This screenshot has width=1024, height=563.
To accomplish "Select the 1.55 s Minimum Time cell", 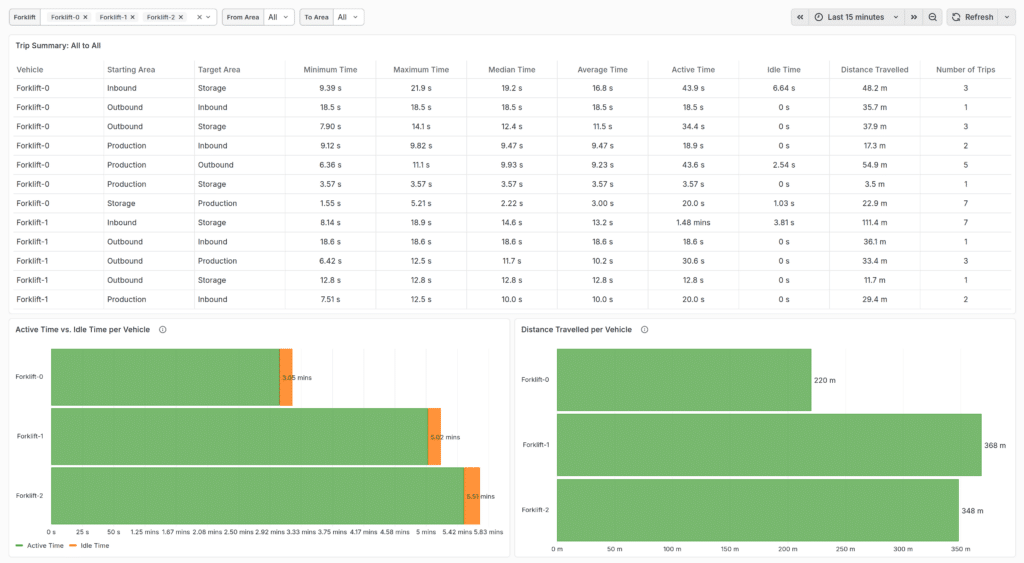I will click(x=330, y=204).
